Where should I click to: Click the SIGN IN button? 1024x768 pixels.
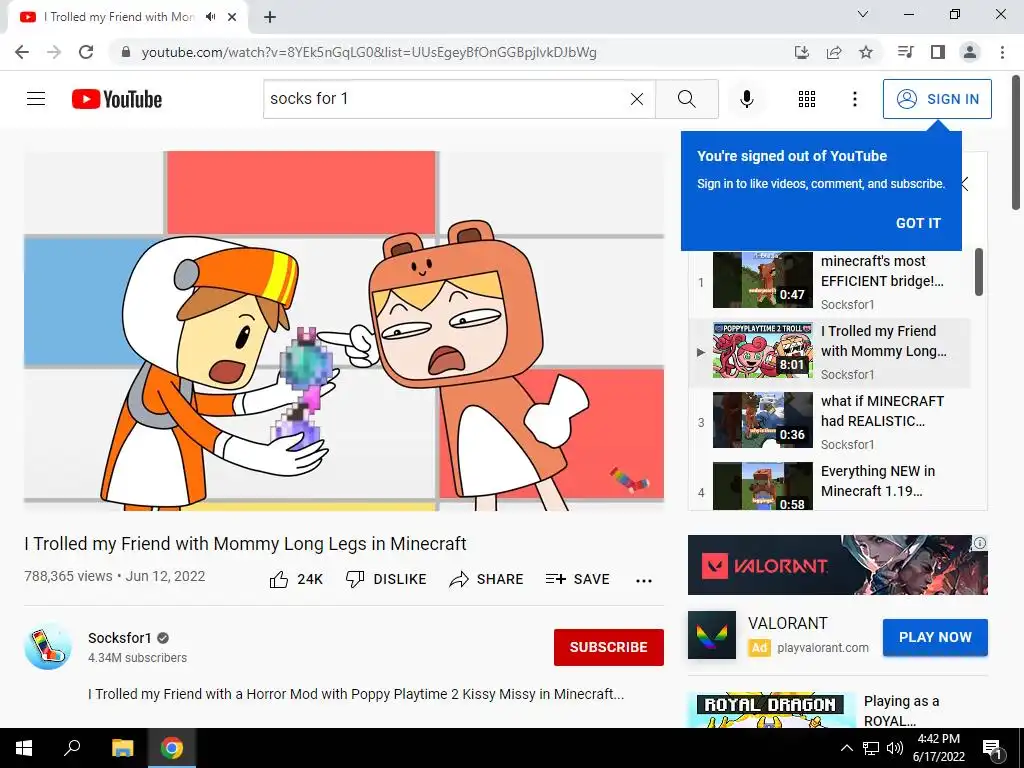coord(937,99)
